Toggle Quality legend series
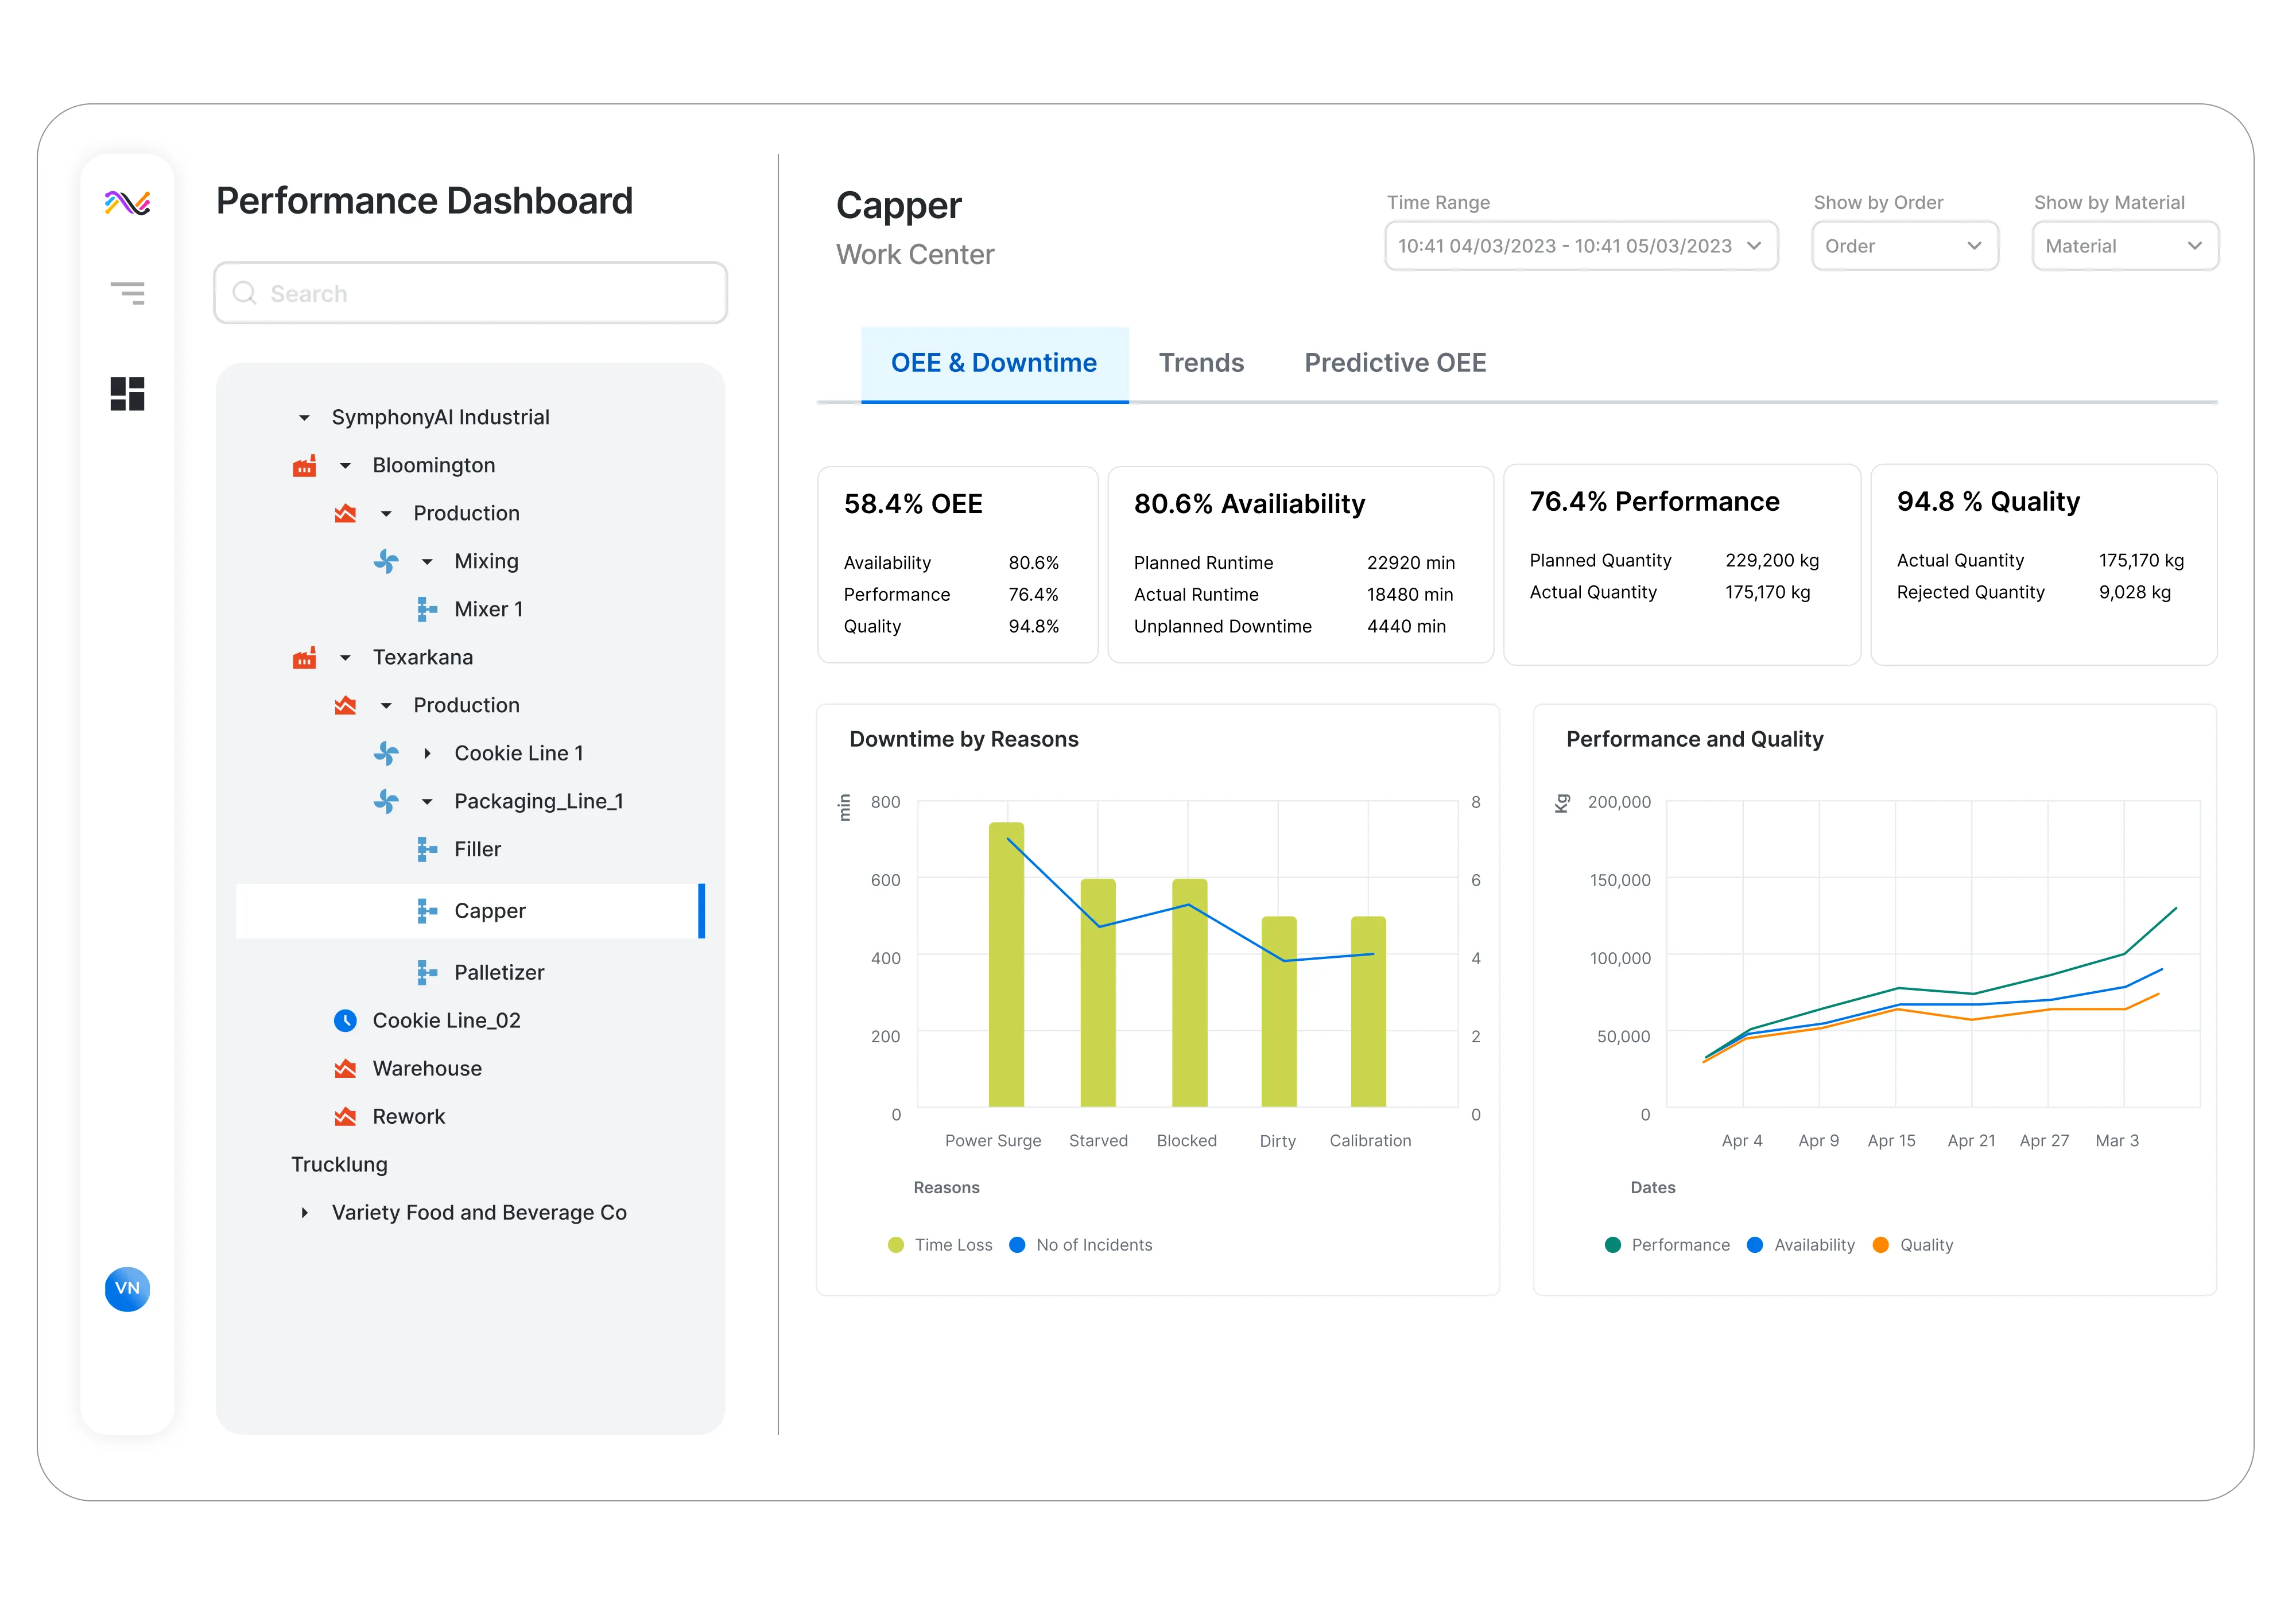This screenshot has width=2296, height=1607. 1913,1245
